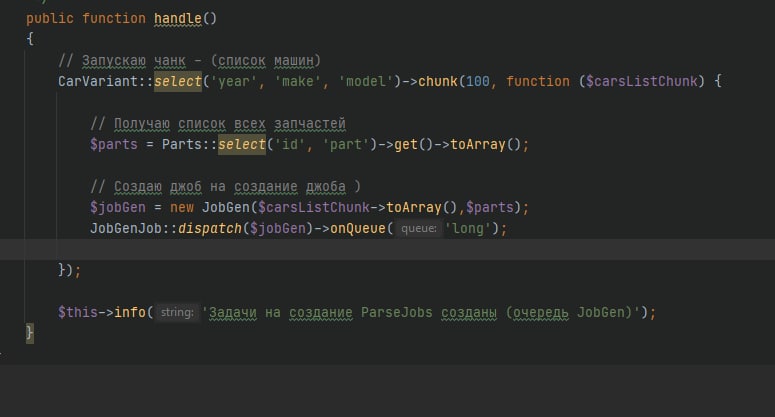Click the CarVariant class name
The image size is (775, 417).
click(98, 82)
